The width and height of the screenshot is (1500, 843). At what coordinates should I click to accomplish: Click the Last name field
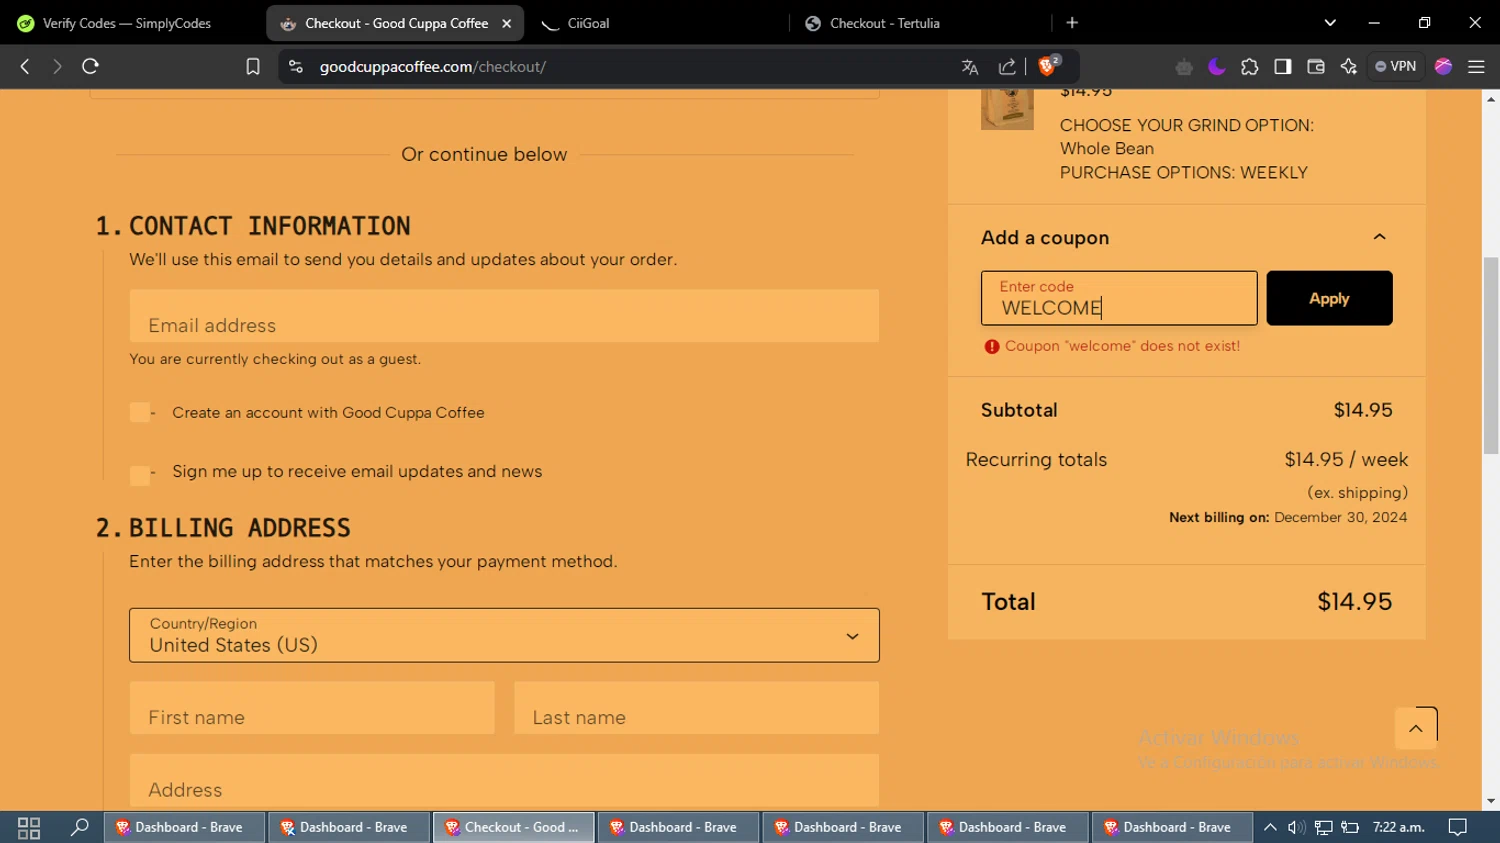[x=696, y=708]
